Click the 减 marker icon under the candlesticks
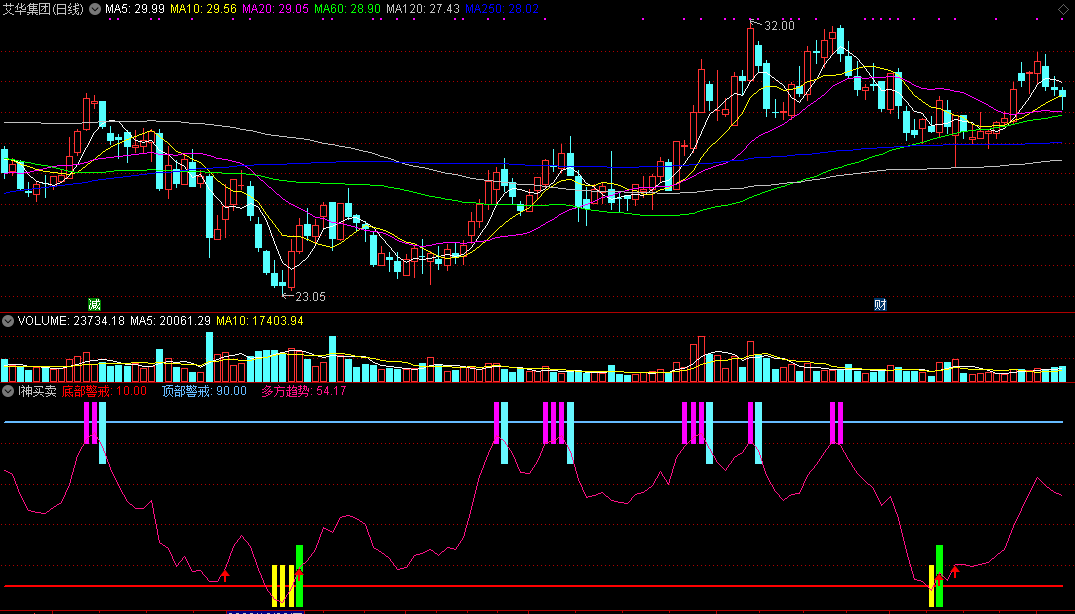 [x=94, y=304]
